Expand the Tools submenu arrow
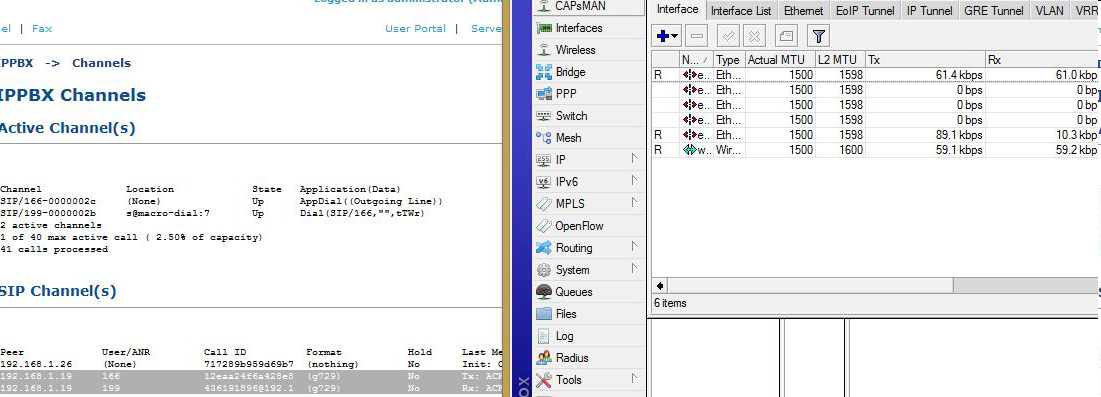This screenshot has height=397, width=1101. click(x=634, y=378)
